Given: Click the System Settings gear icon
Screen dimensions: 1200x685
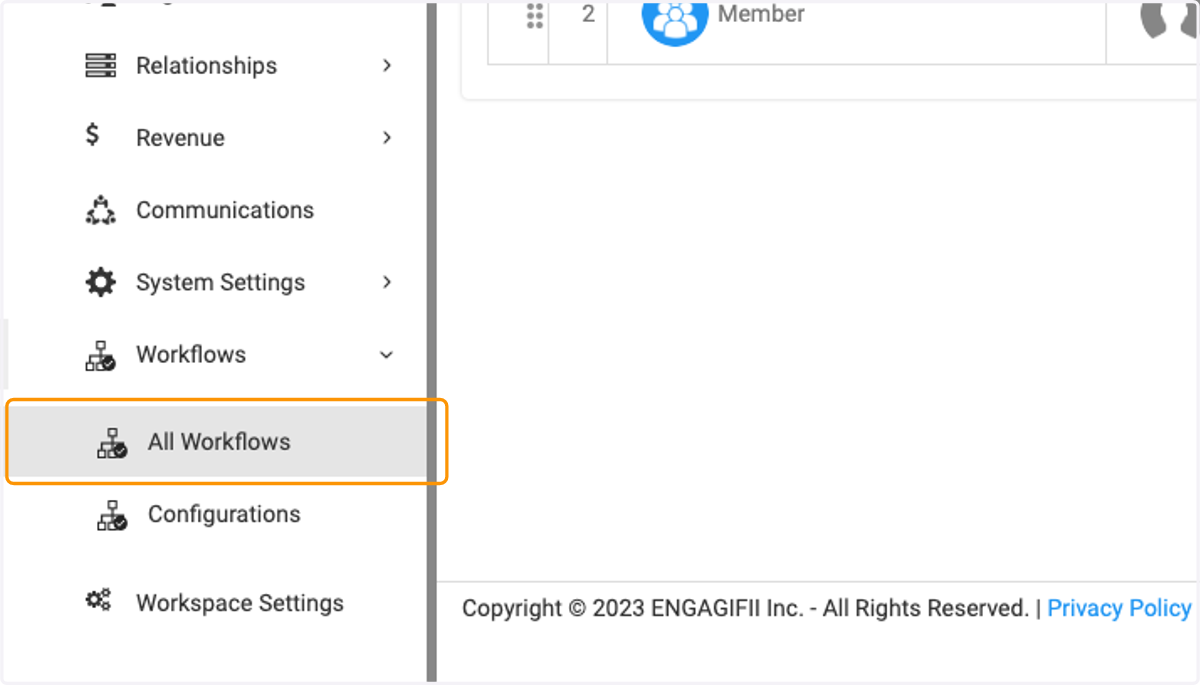Looking at the screenshot, I should [x=100, y=282].
